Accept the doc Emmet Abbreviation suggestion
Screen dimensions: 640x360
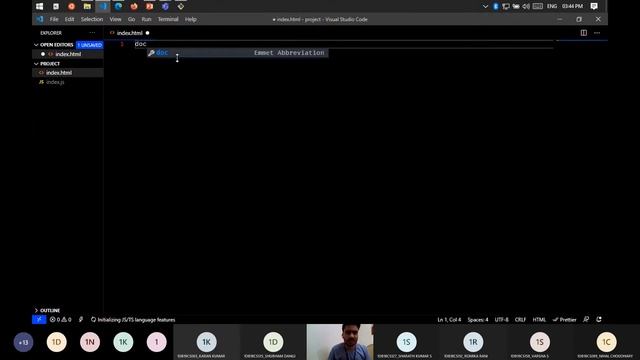click(238, 53)
